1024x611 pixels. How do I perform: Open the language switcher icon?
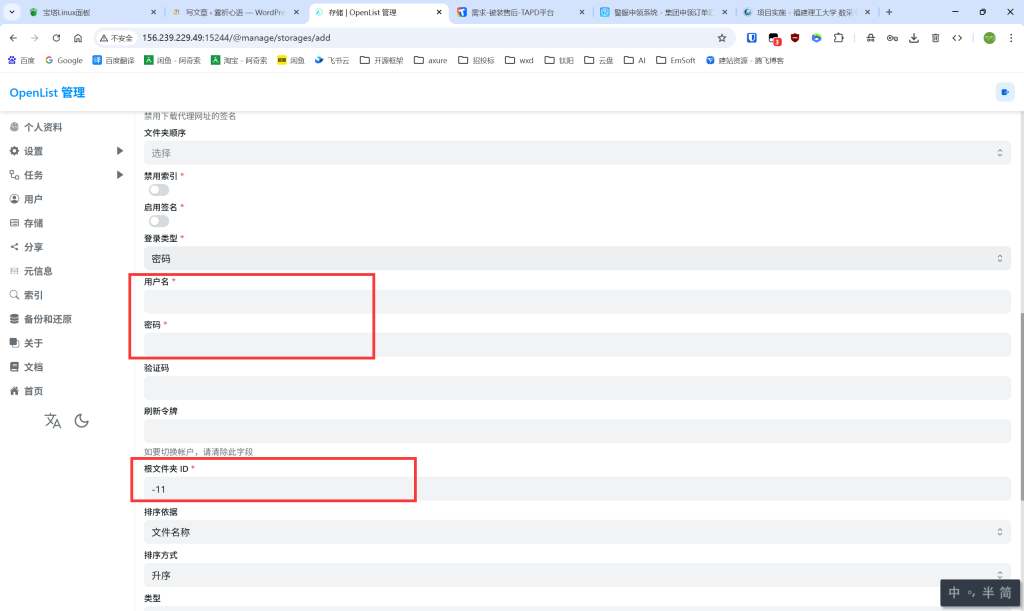point(53,421)
